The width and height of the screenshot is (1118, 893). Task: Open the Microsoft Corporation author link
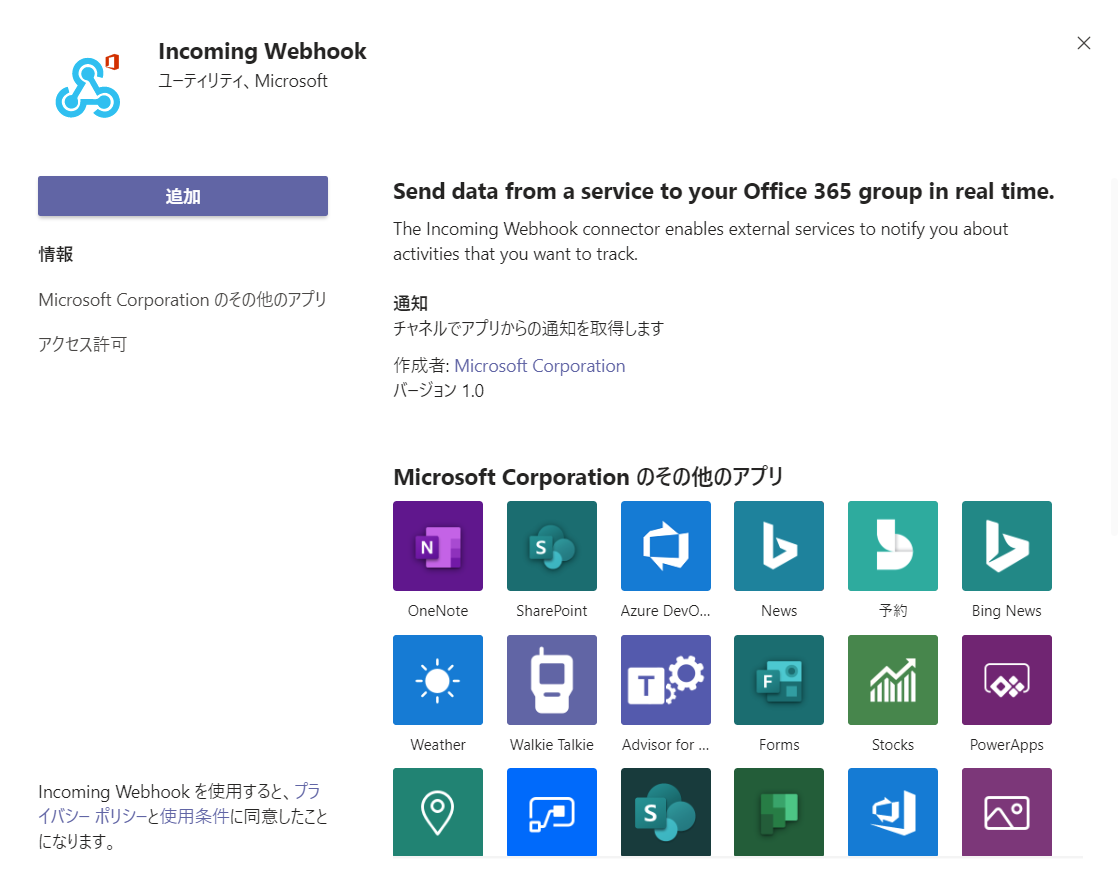540,366
